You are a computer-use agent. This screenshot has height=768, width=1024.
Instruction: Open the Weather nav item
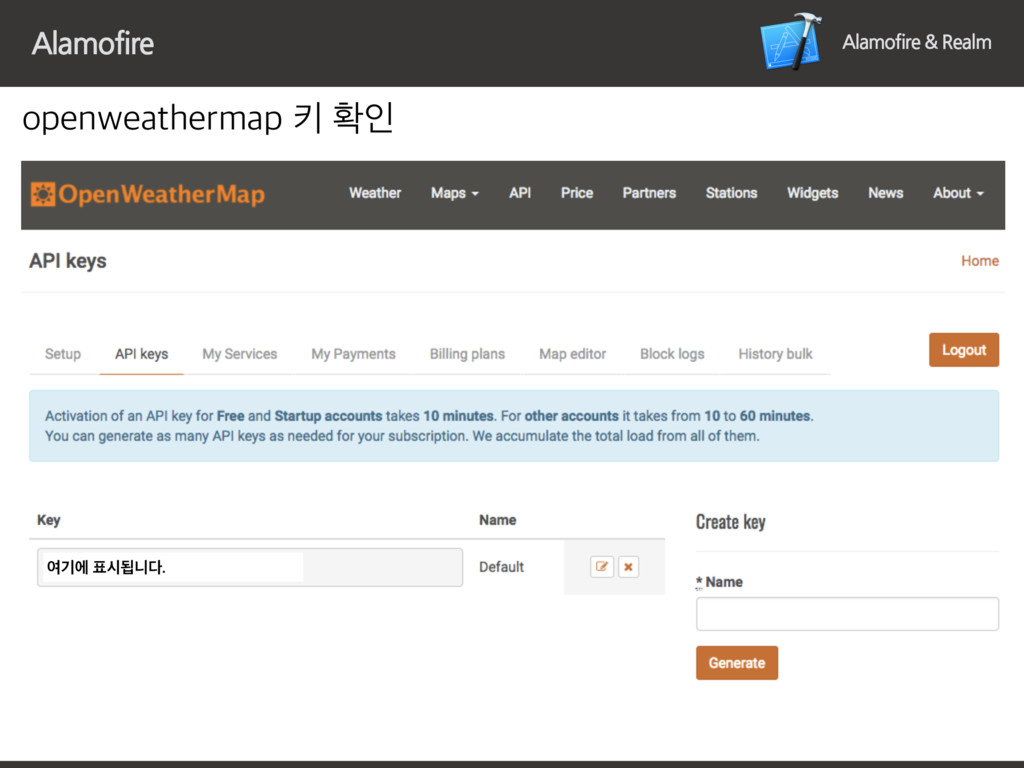375,193
